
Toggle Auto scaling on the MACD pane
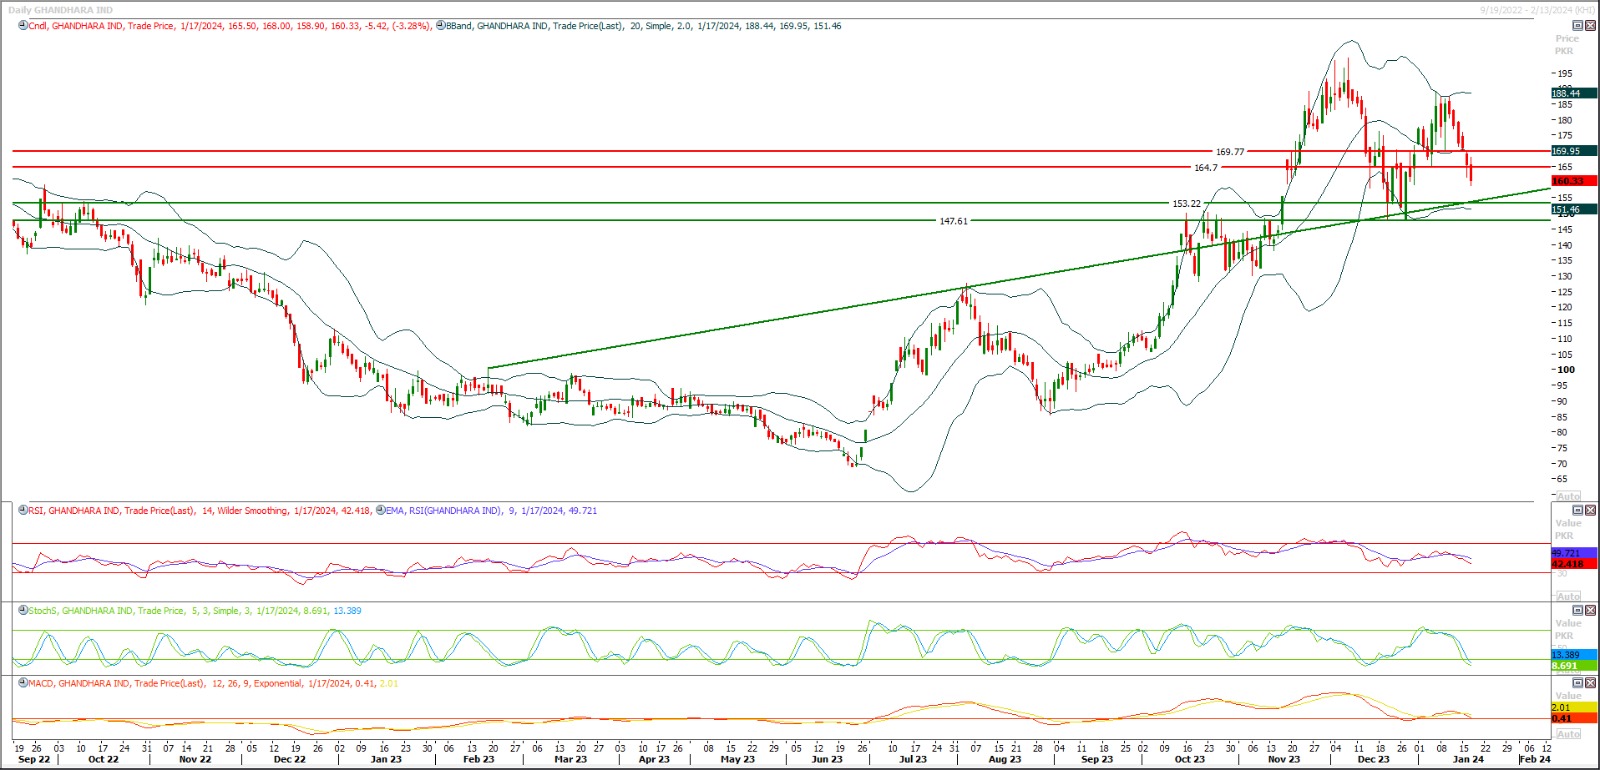1569,734
